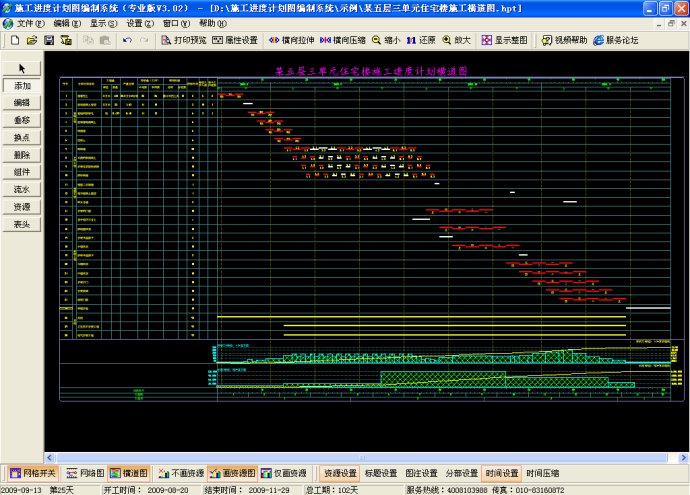Viewport: 690px width, 495px height.
Task: Click the 组件 side button
Action: (22, 172)
